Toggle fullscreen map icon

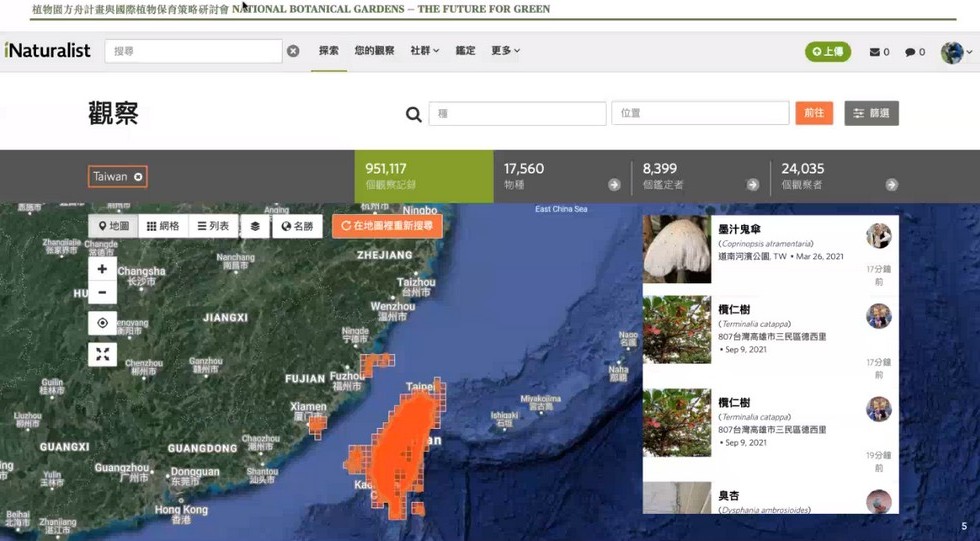[x=102, y=354]
